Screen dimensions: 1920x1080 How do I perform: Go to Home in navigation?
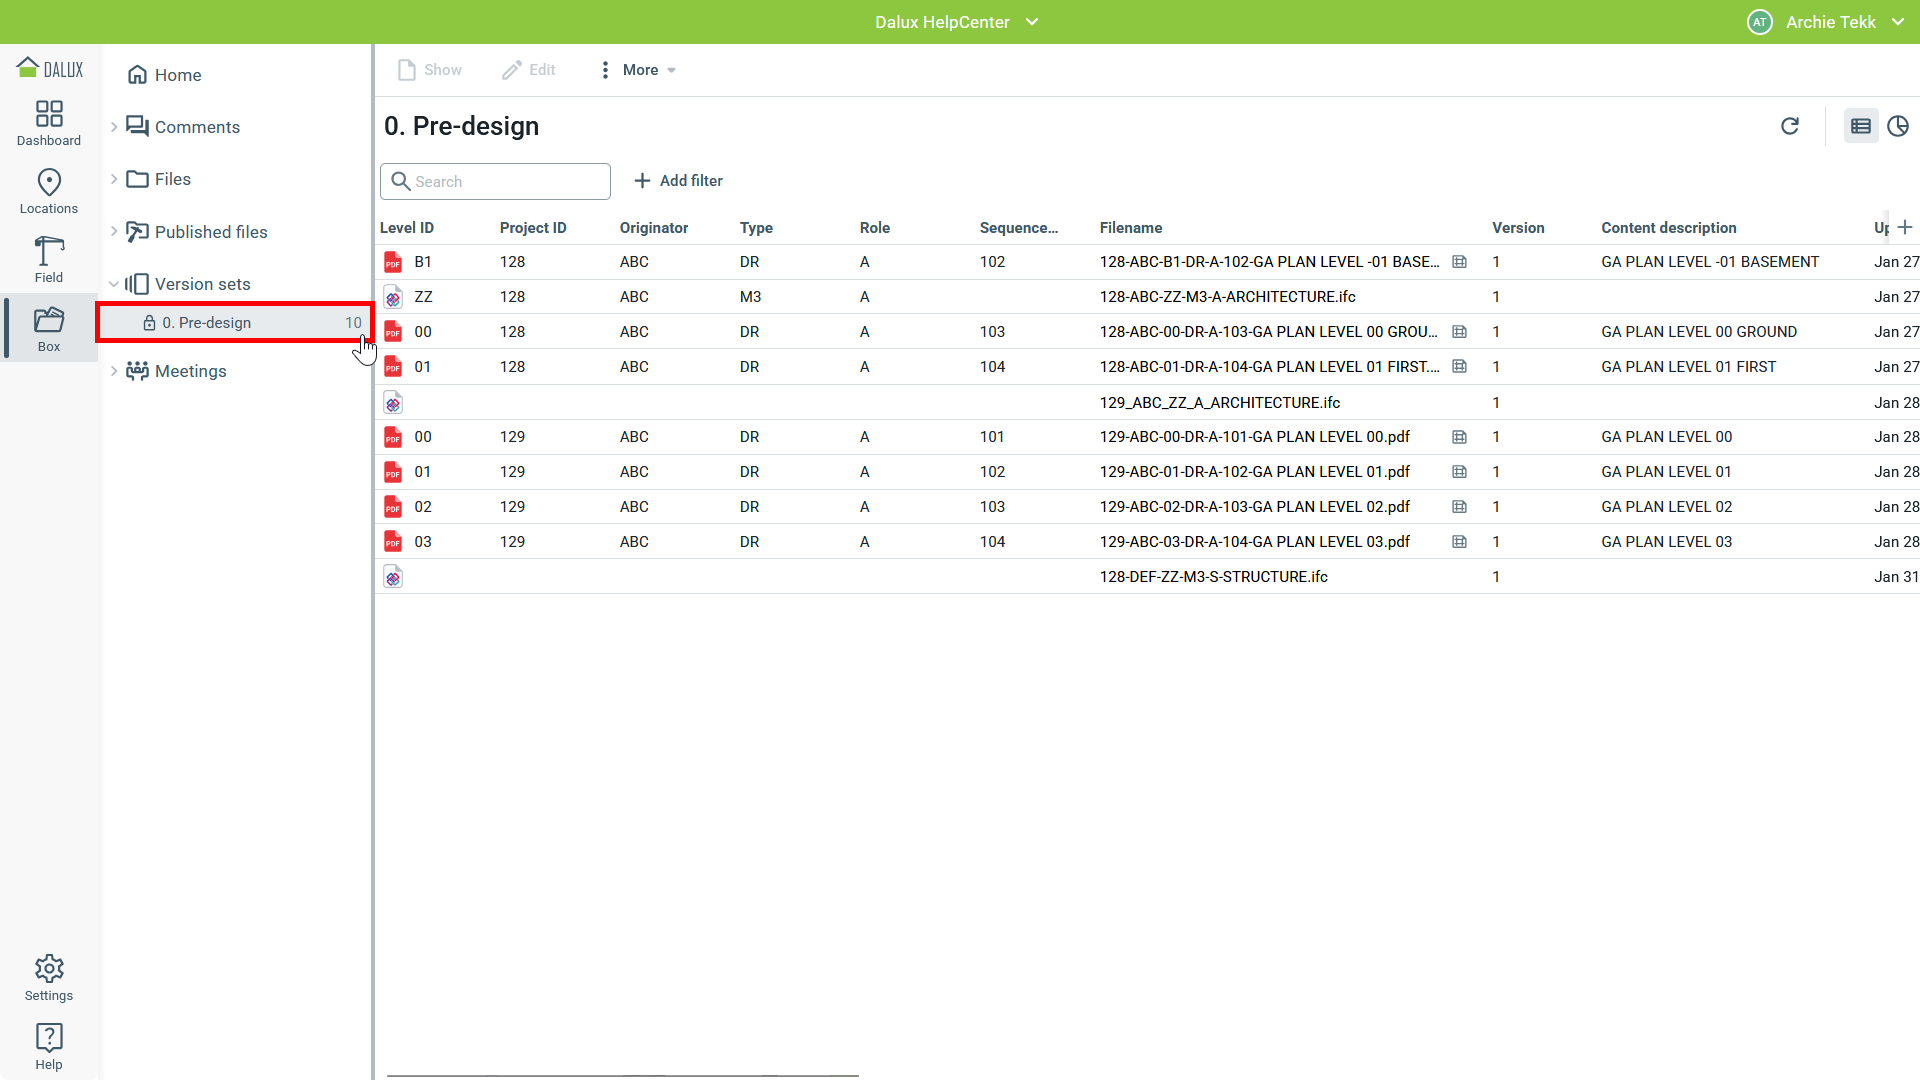(177, 75)
